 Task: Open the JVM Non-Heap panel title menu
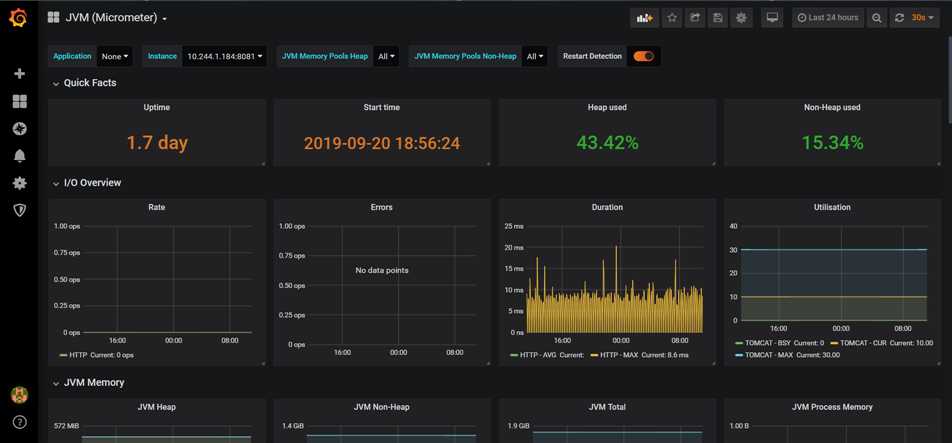[x=381, y=407]
